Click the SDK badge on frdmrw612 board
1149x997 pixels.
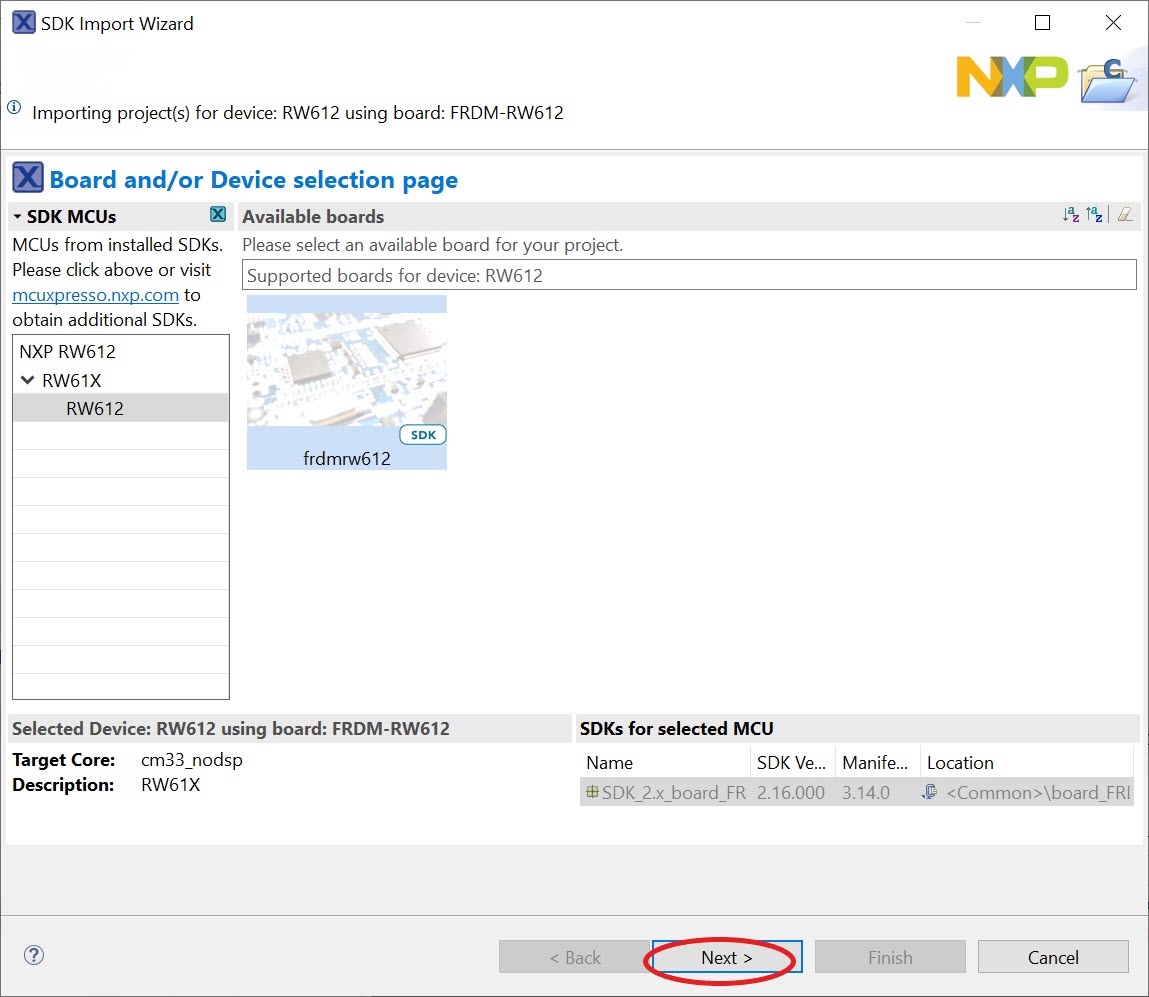click(423, 435)
